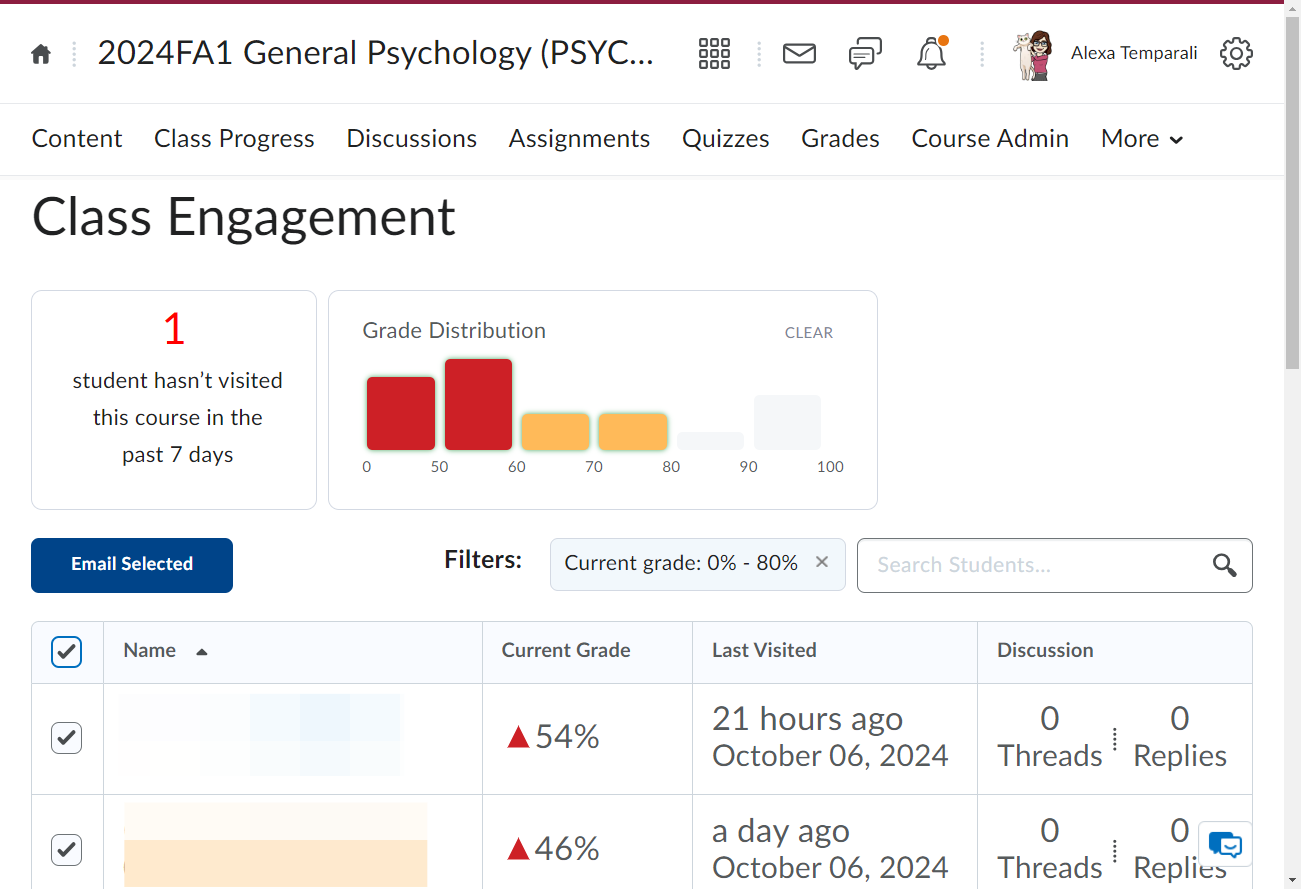The image size is (1301, 889).
Task: Open Class Progress in navbar
Action: pos(234,139)
